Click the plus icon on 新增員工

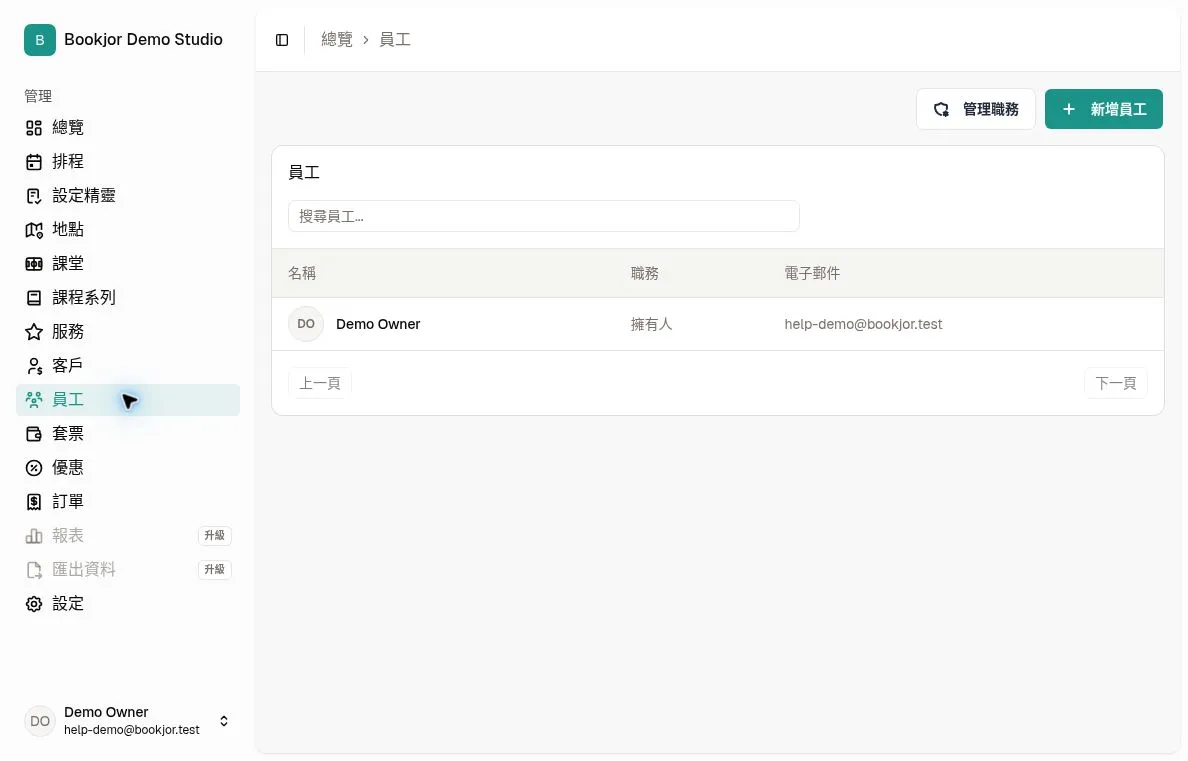1068,109
